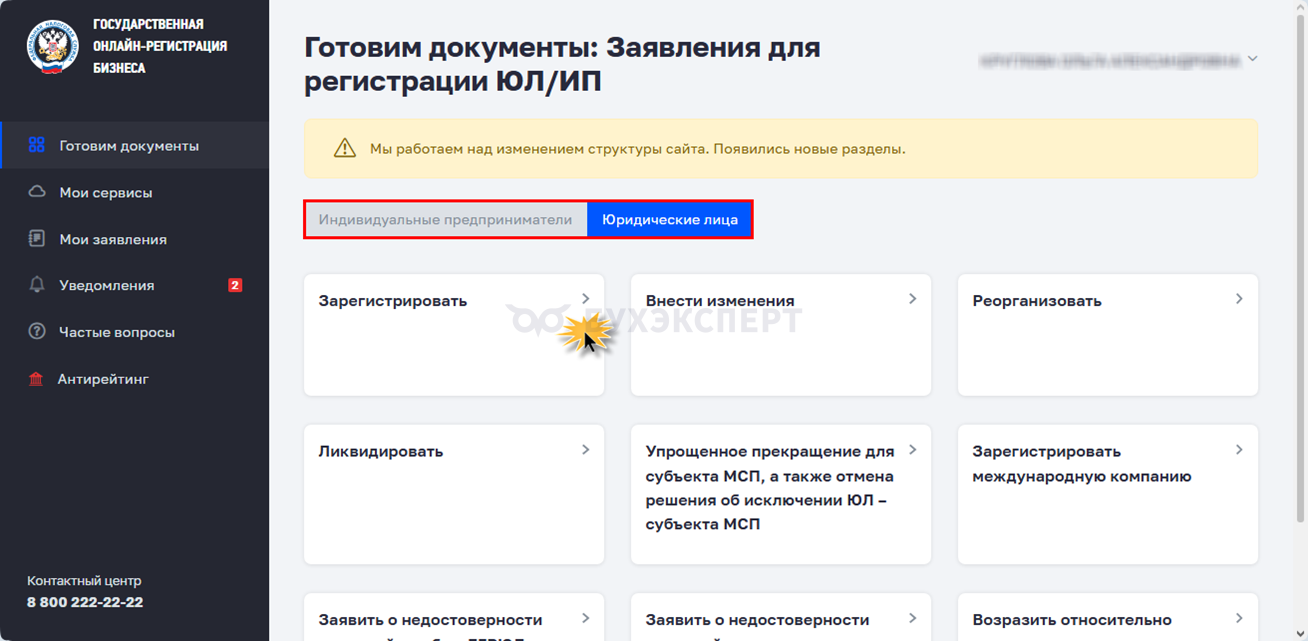Switch to Индивидуальные предприниматели tab
The width and height of the screenshot is (1308, 641).
pyautogui.click(x=445, y=220)
